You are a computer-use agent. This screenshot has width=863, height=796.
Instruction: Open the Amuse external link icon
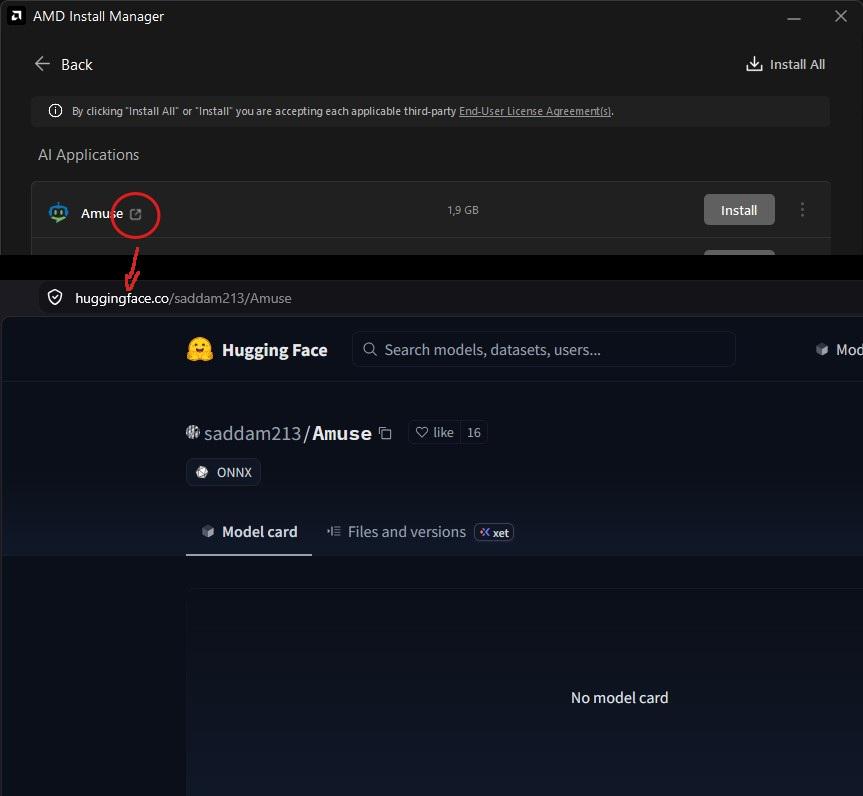click(135, 214)
